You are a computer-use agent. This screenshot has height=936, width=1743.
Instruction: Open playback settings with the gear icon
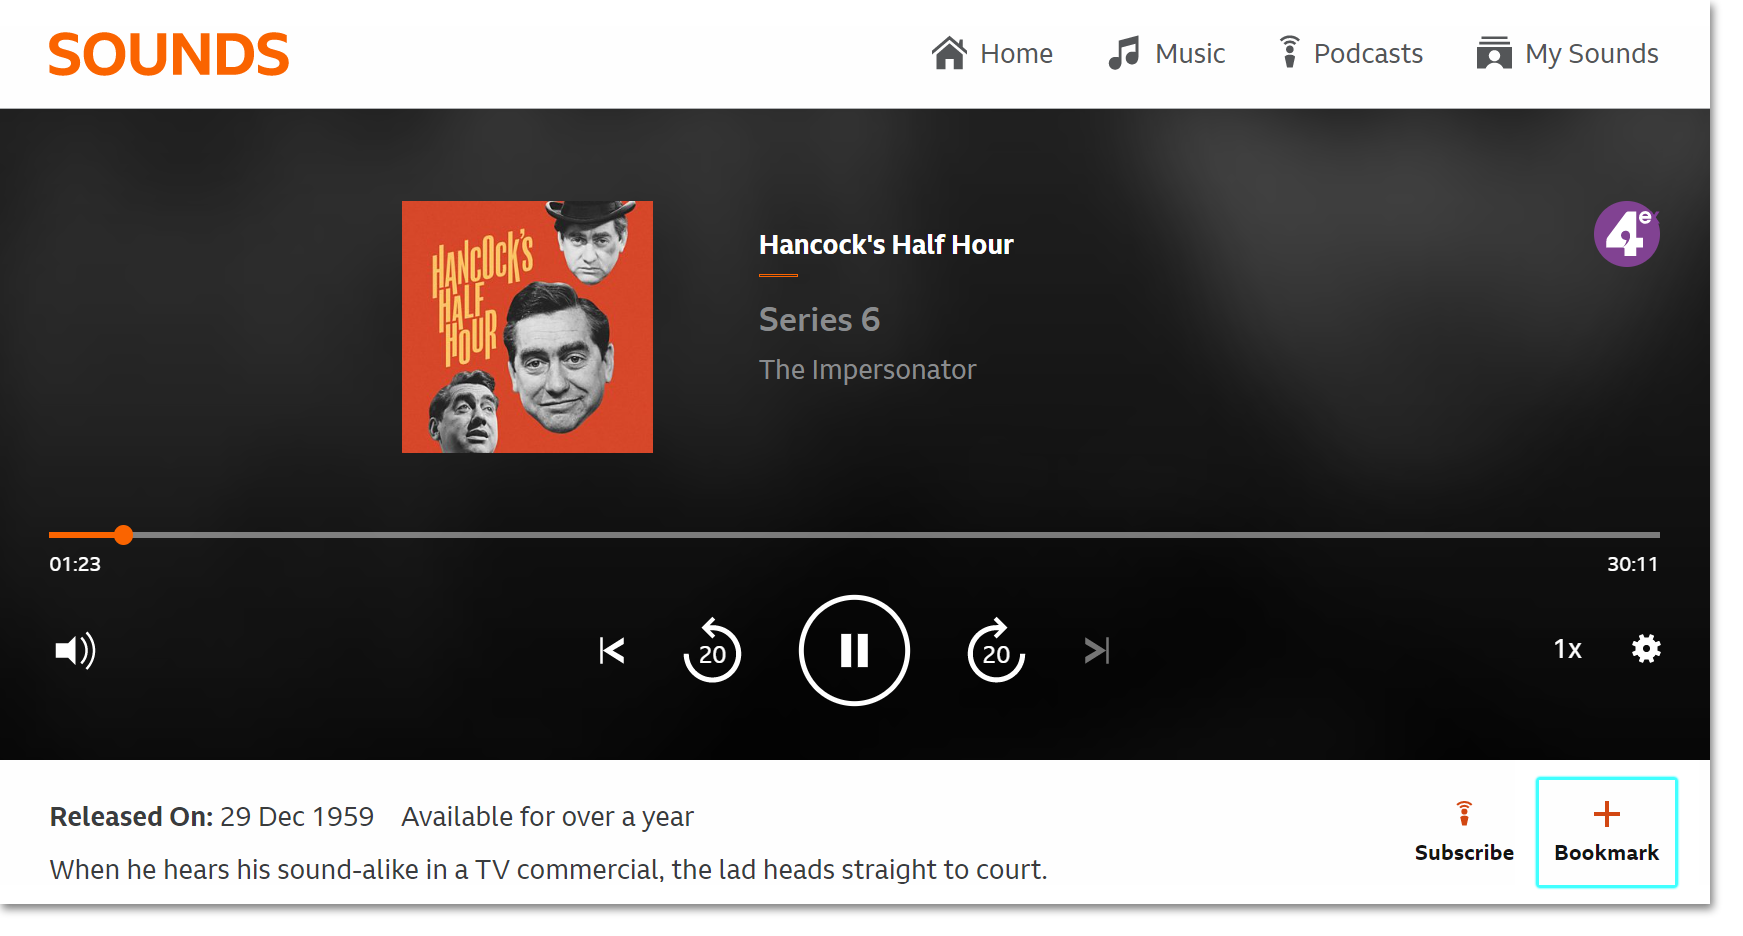1646,649
